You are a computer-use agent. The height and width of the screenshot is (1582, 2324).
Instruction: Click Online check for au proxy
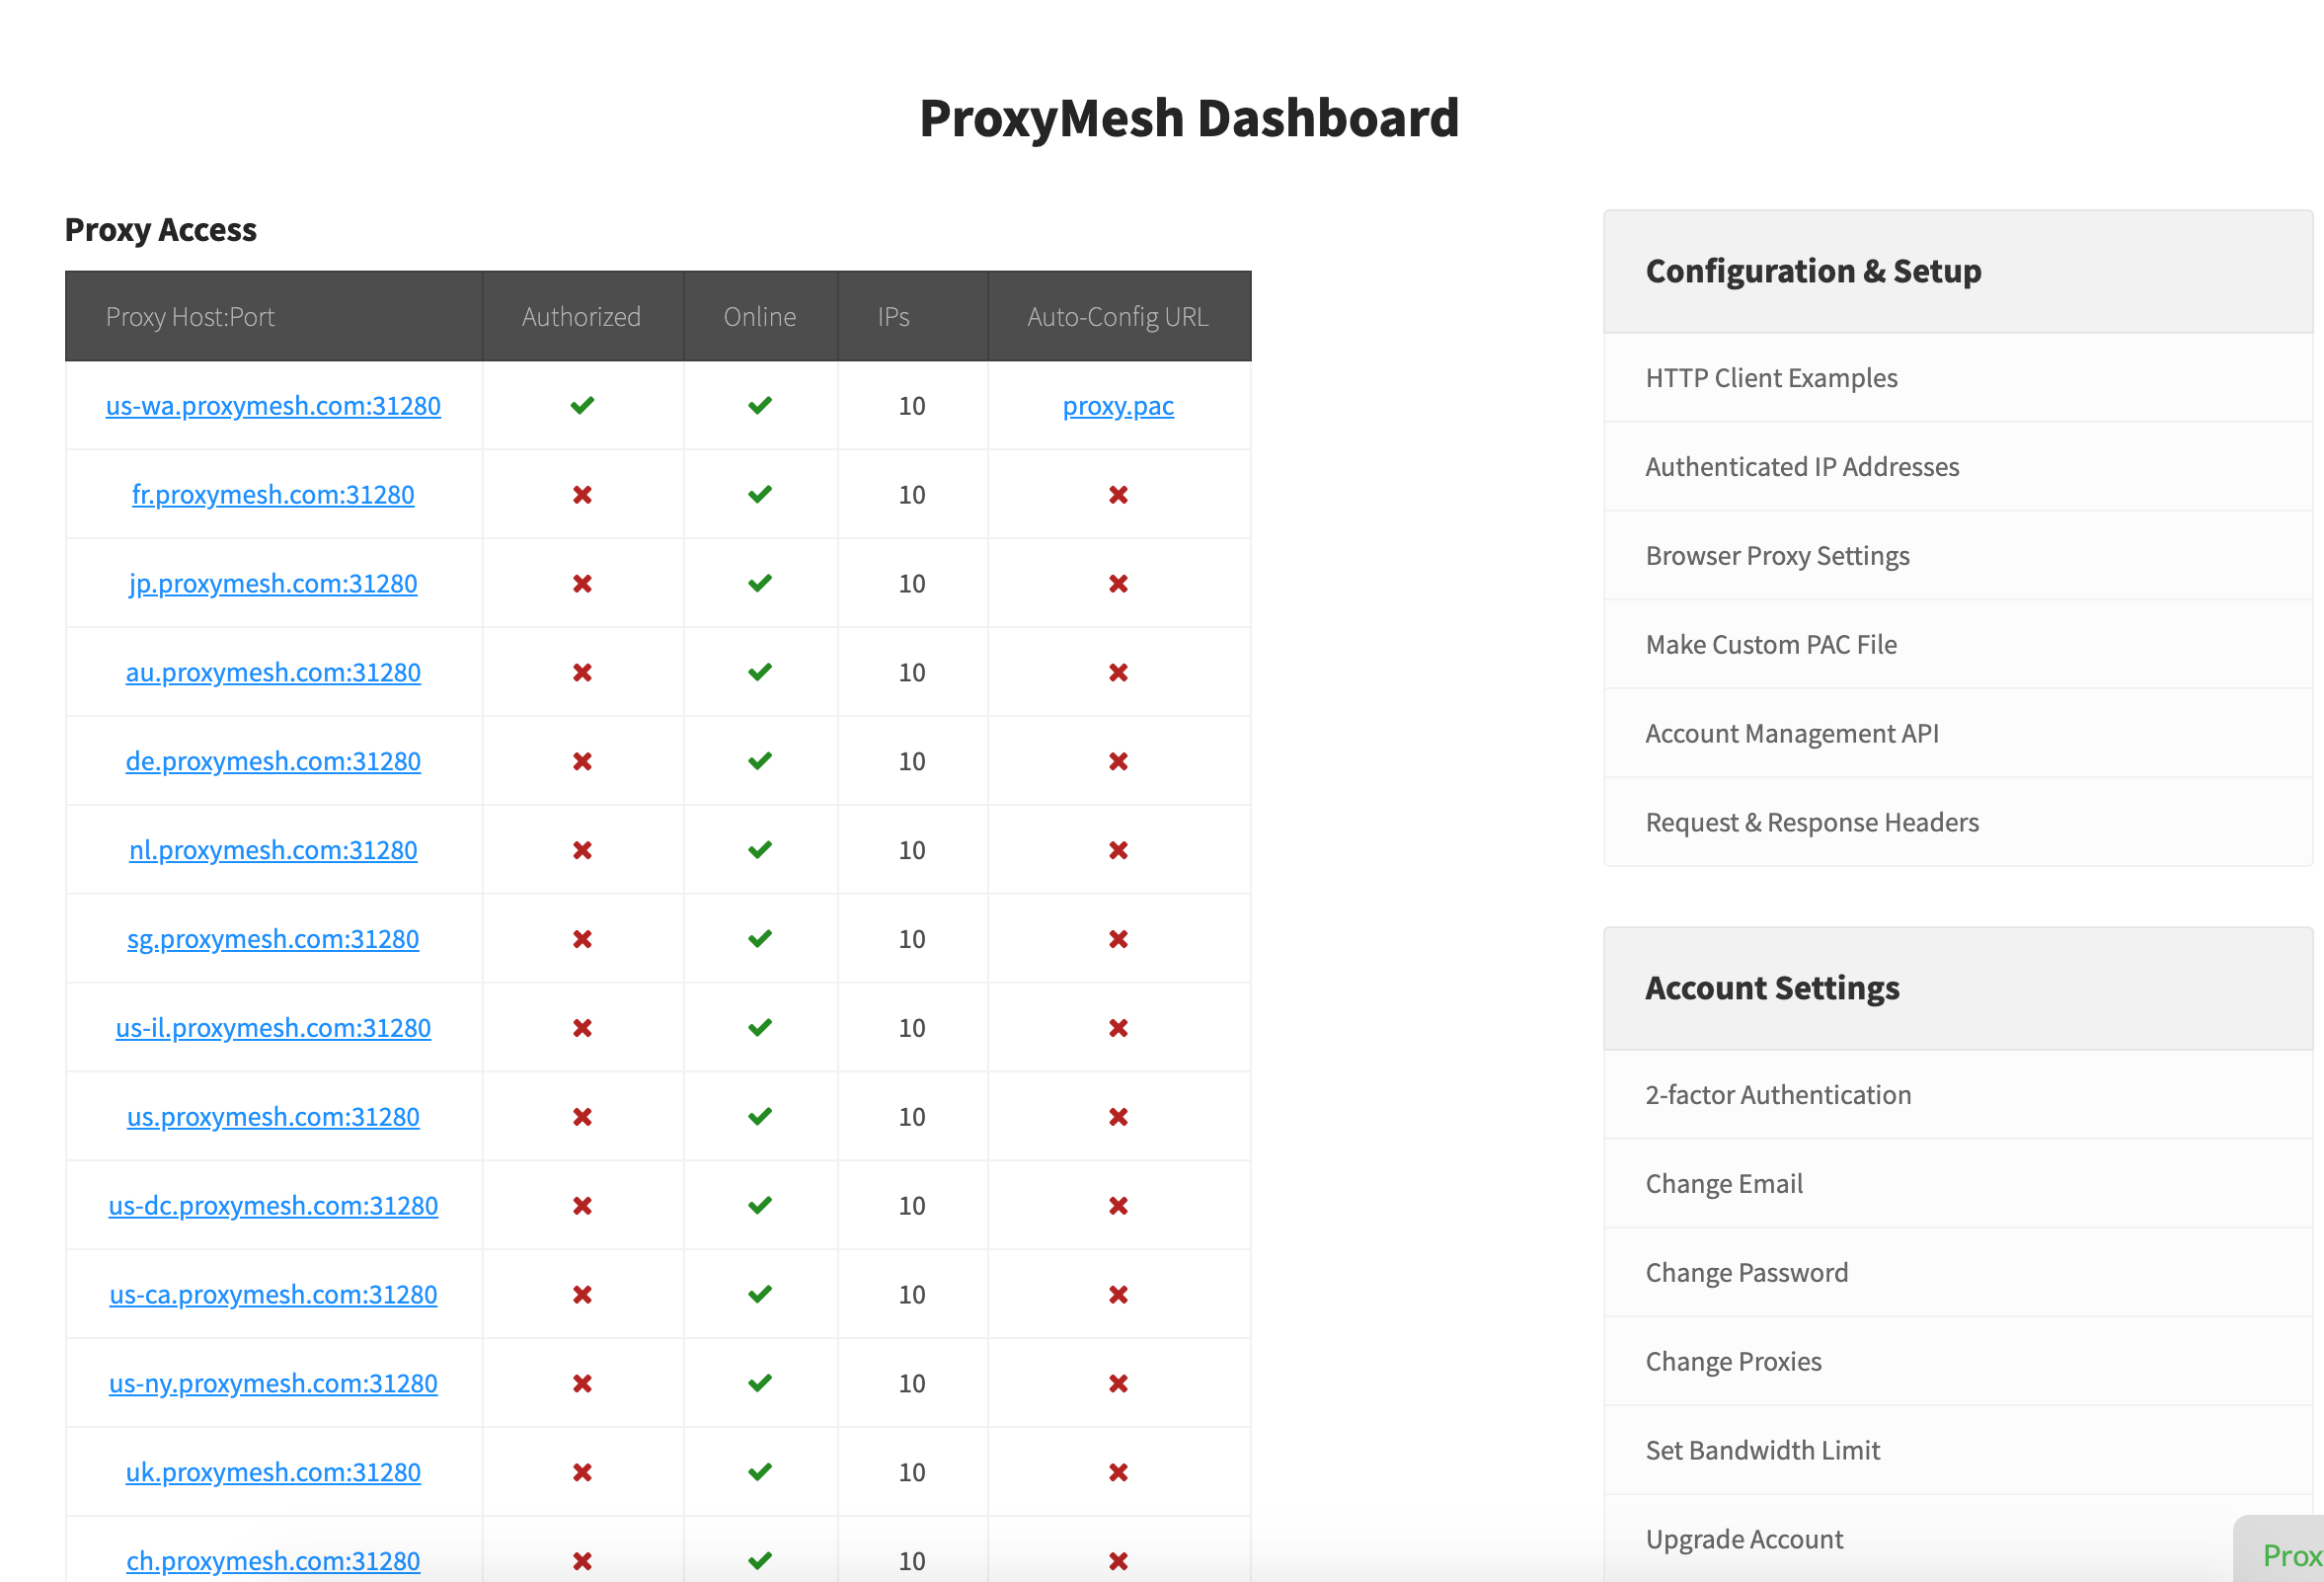(x=760, y=673)
